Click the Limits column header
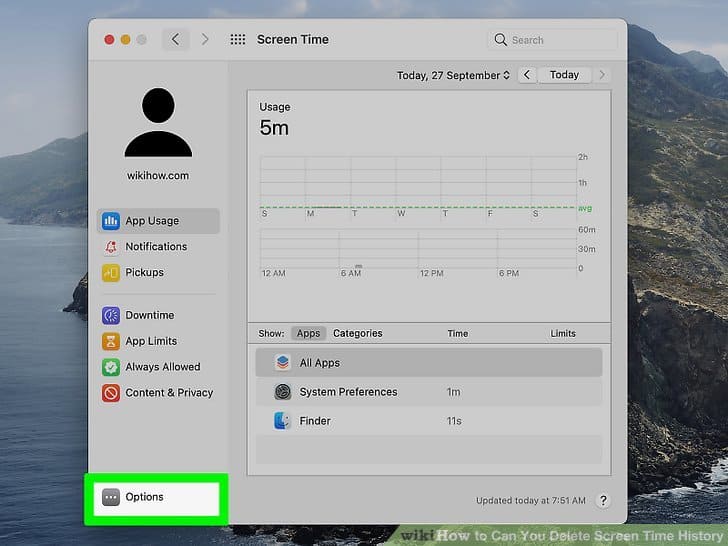Image resolution: width=728 pixels, height=546 pixels. pos(563,333)
